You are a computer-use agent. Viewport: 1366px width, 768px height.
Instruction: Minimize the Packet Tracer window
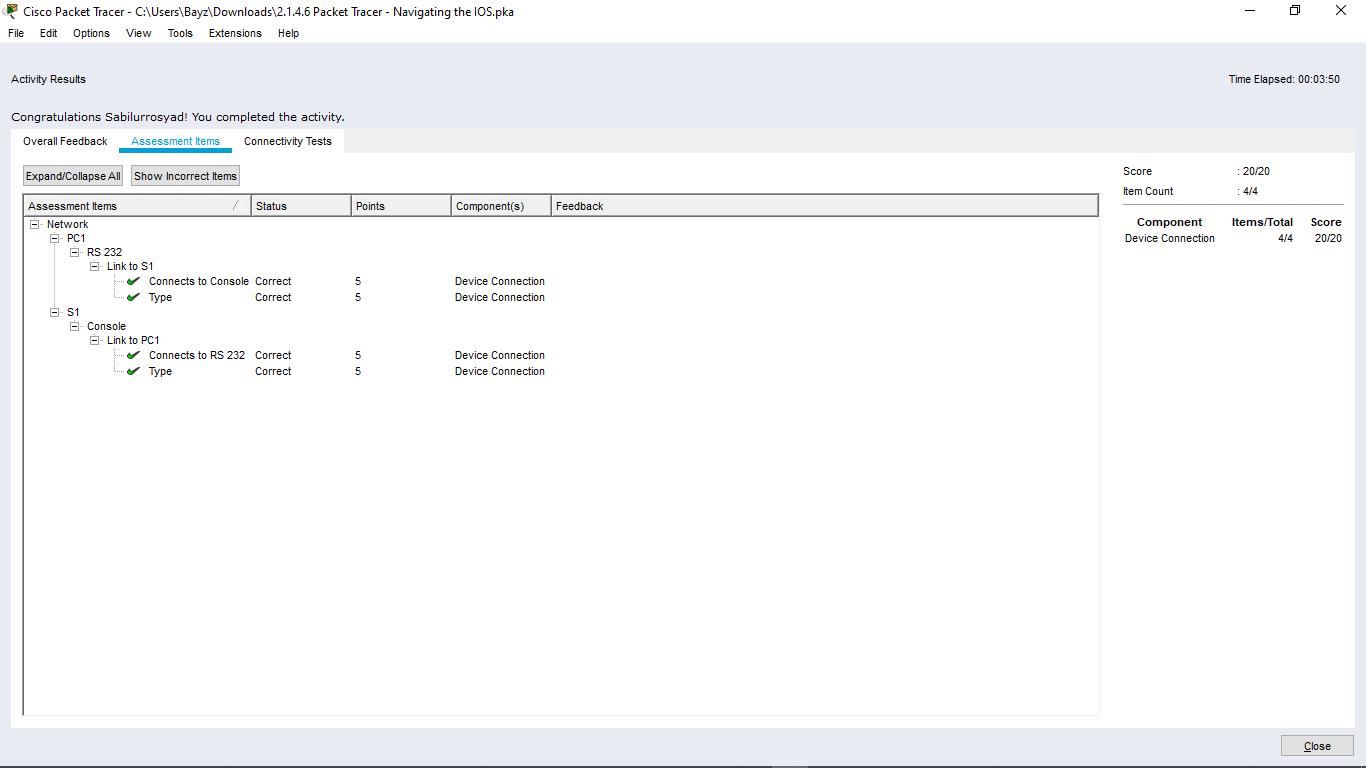pos(1250,11)
